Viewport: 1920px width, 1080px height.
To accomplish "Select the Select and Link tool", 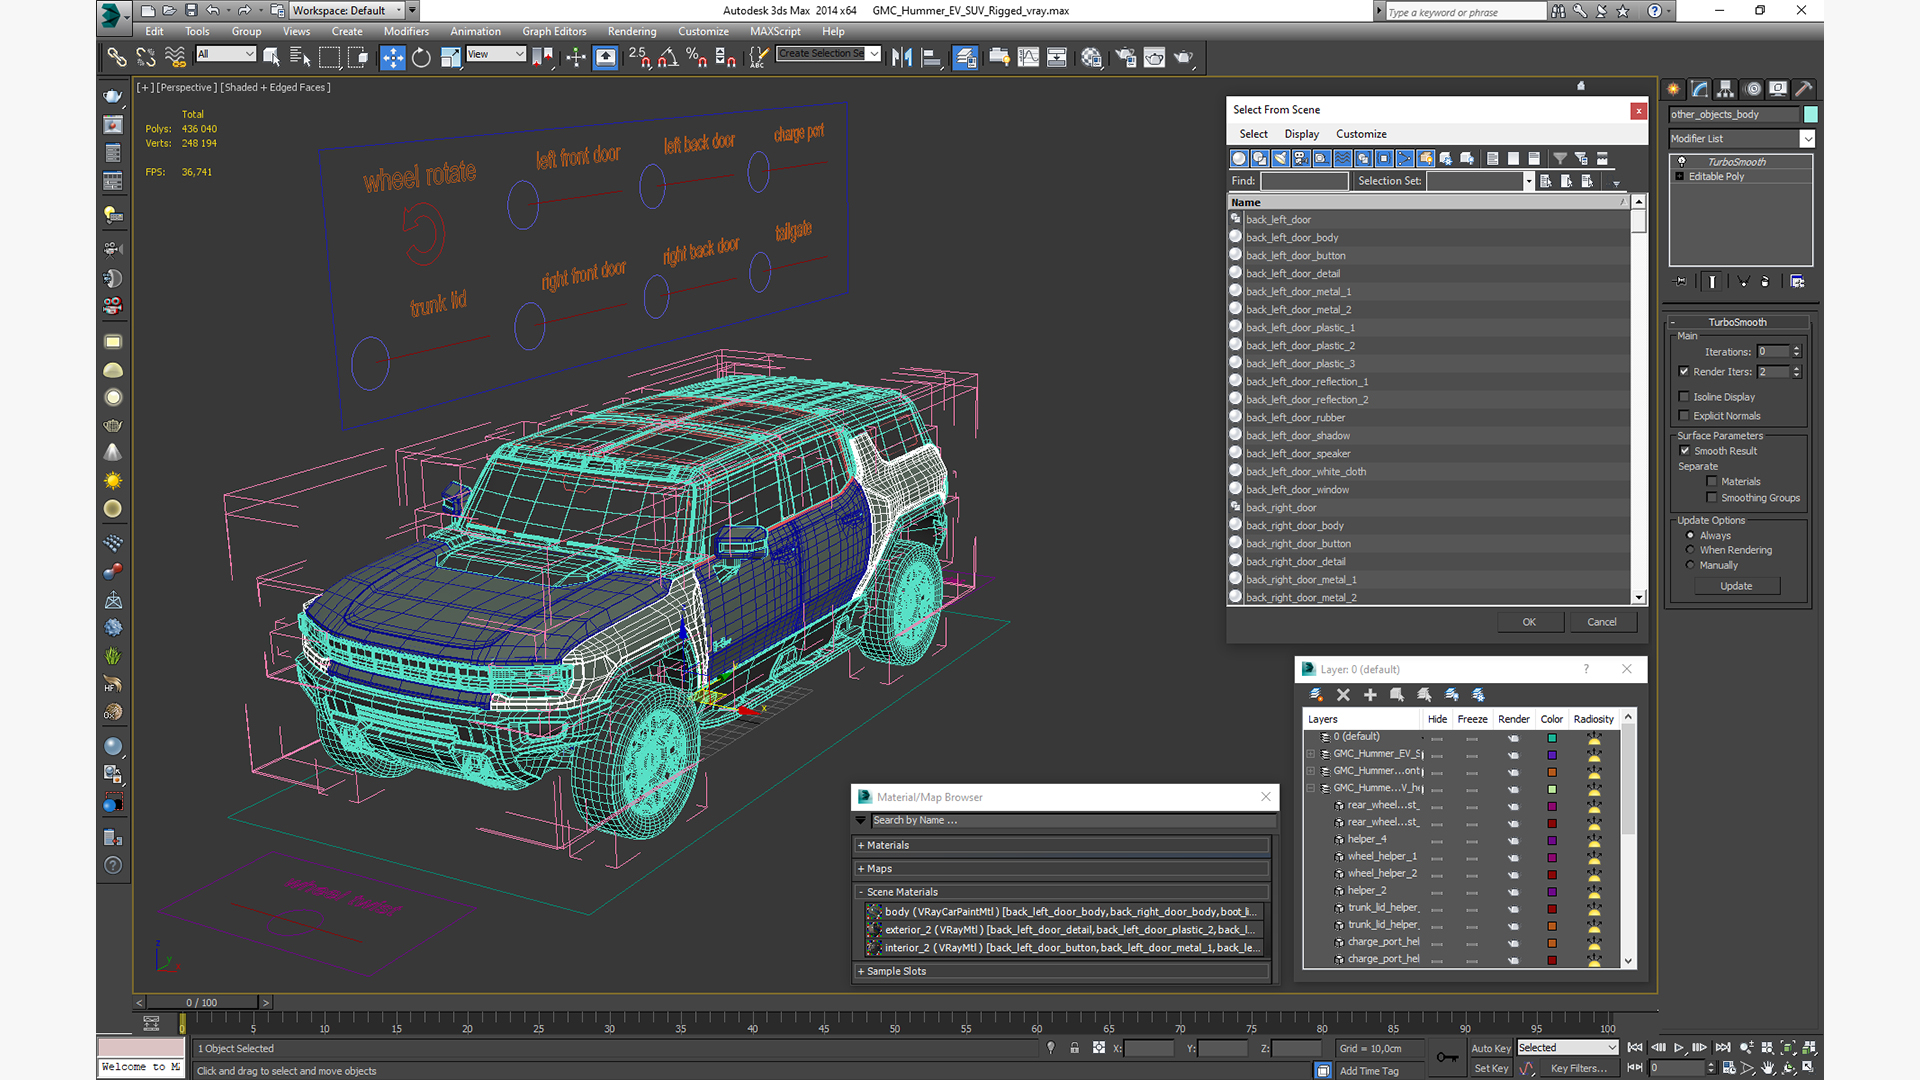I will coord(117,57).
